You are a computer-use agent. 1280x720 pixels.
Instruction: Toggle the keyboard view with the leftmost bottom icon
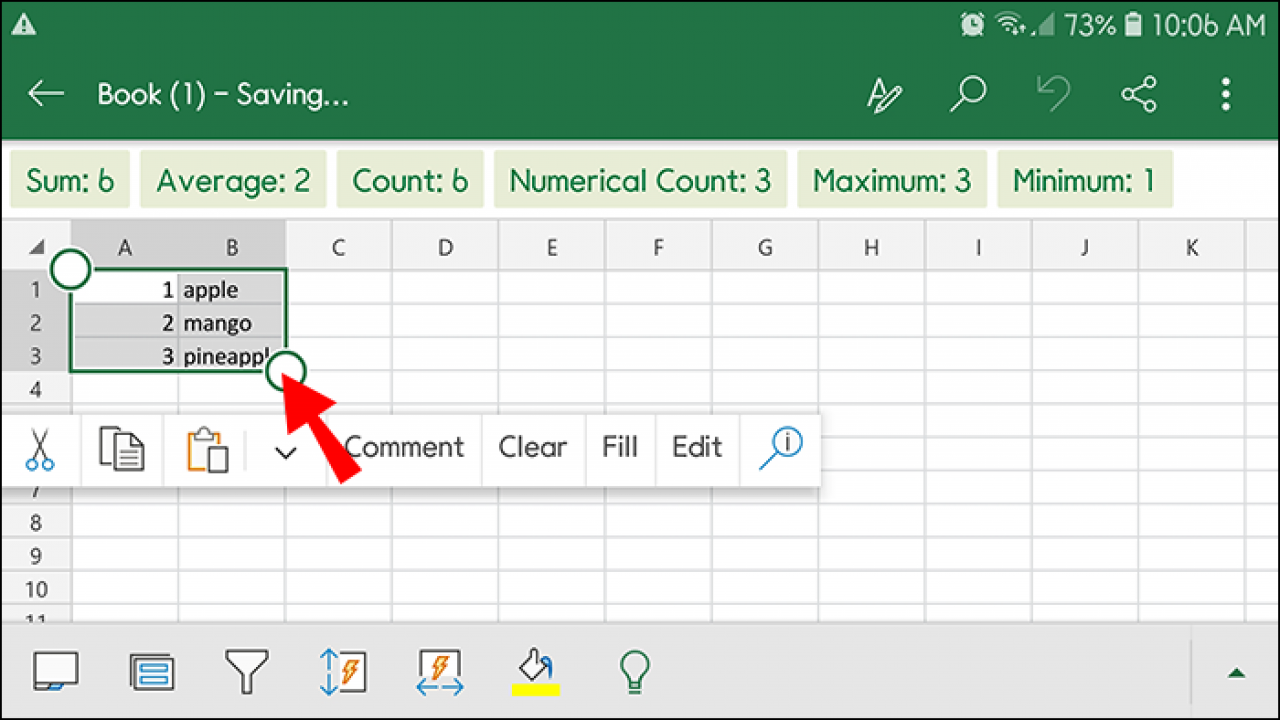coord(57,671)
